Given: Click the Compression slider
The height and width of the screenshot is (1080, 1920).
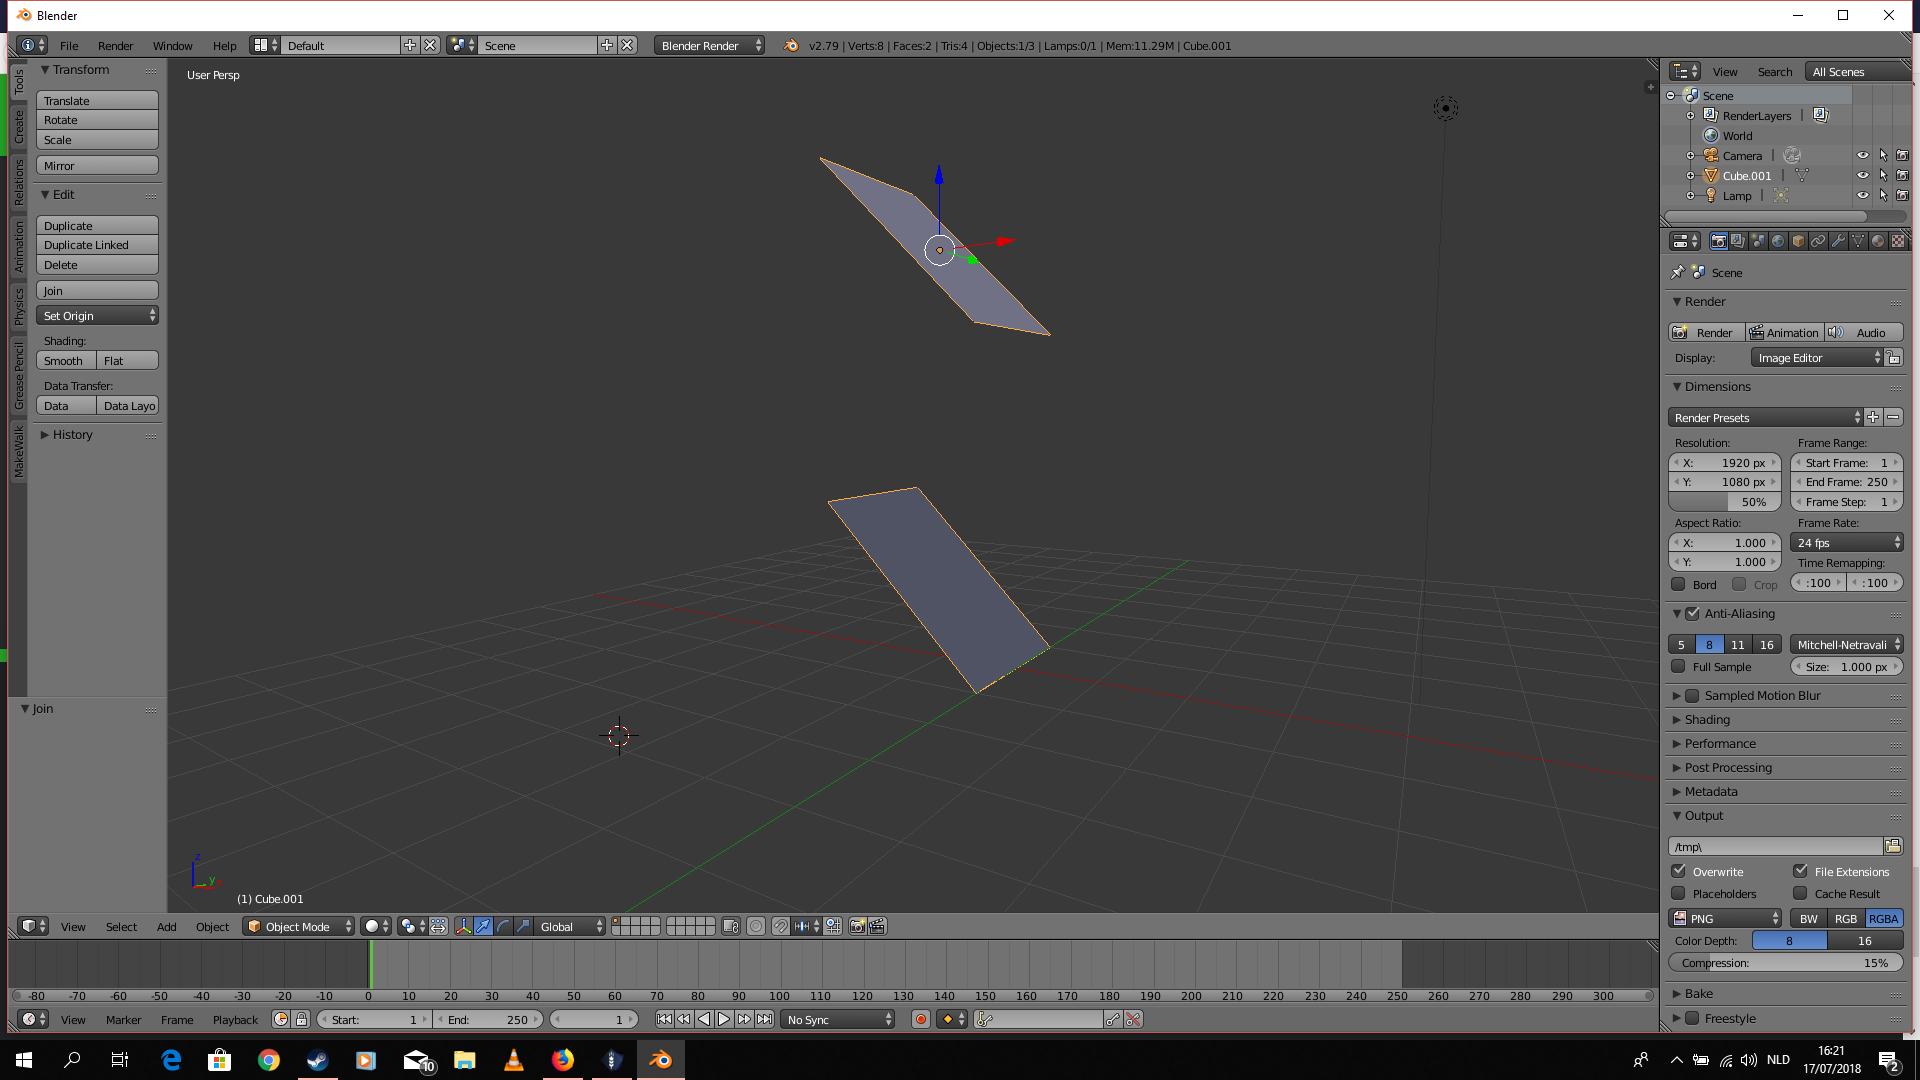Looking at the screenshot, I should pyautogui.click(x=1785, y=963).
